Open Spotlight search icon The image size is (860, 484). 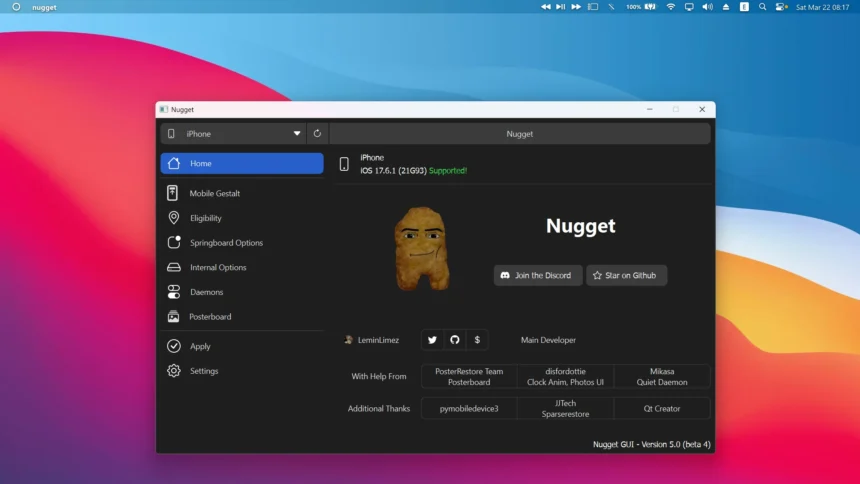(x=762, y=7)
